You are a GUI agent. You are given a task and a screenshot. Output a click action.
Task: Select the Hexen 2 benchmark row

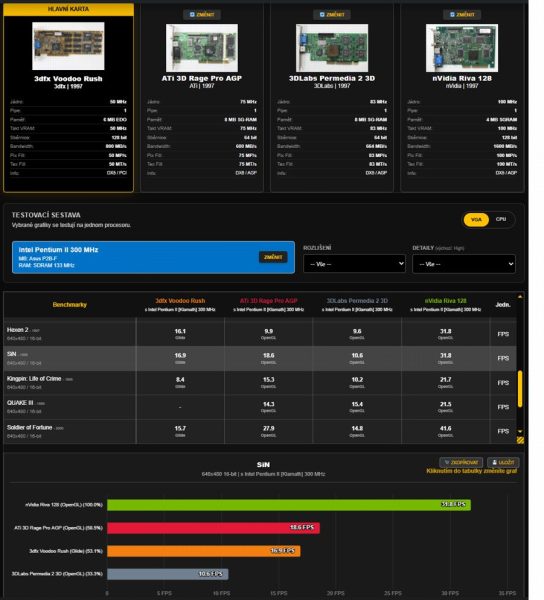coord(260,334)
